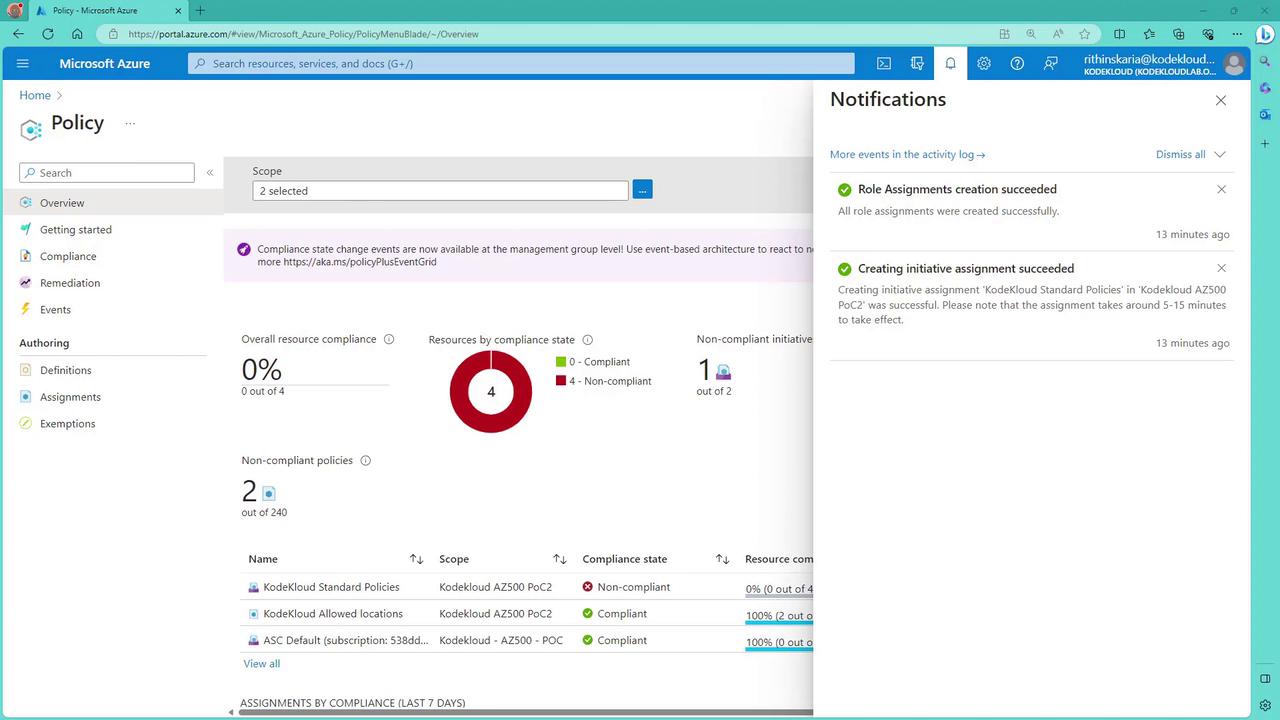Add this page to favorites star icon
Viewport: 1280px width, 720px height.
coord(1085,34)
